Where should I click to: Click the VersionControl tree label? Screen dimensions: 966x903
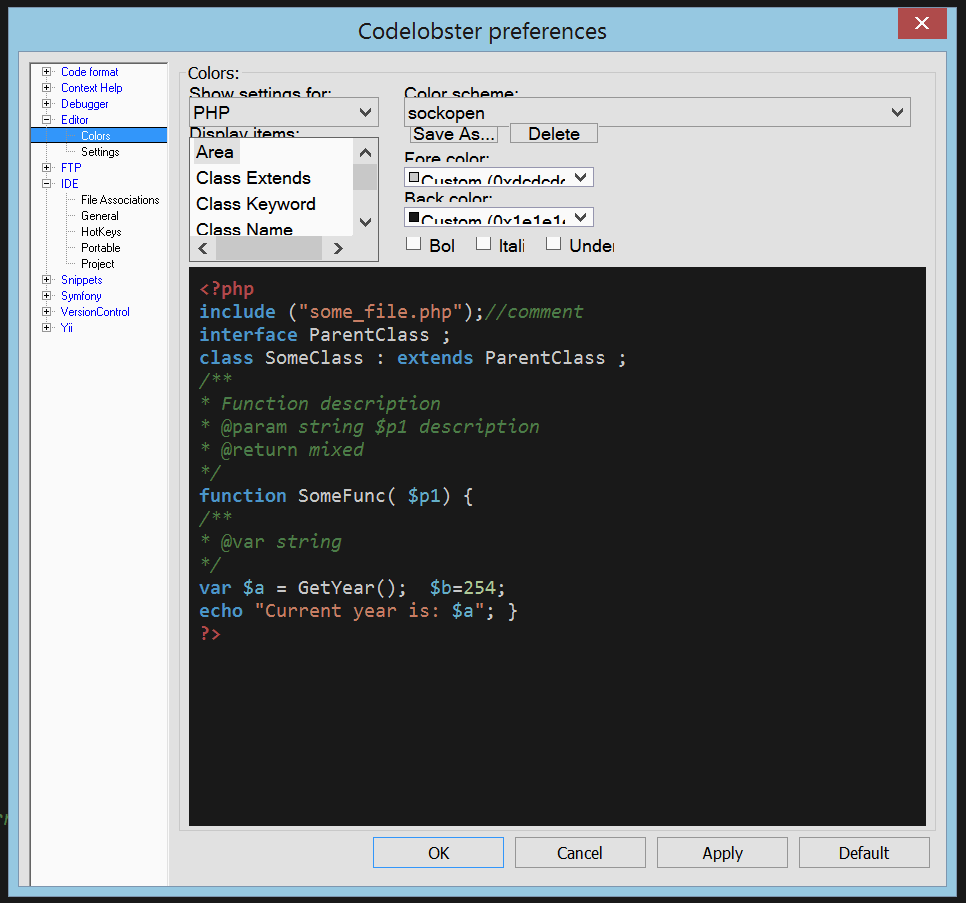point(95,312)
